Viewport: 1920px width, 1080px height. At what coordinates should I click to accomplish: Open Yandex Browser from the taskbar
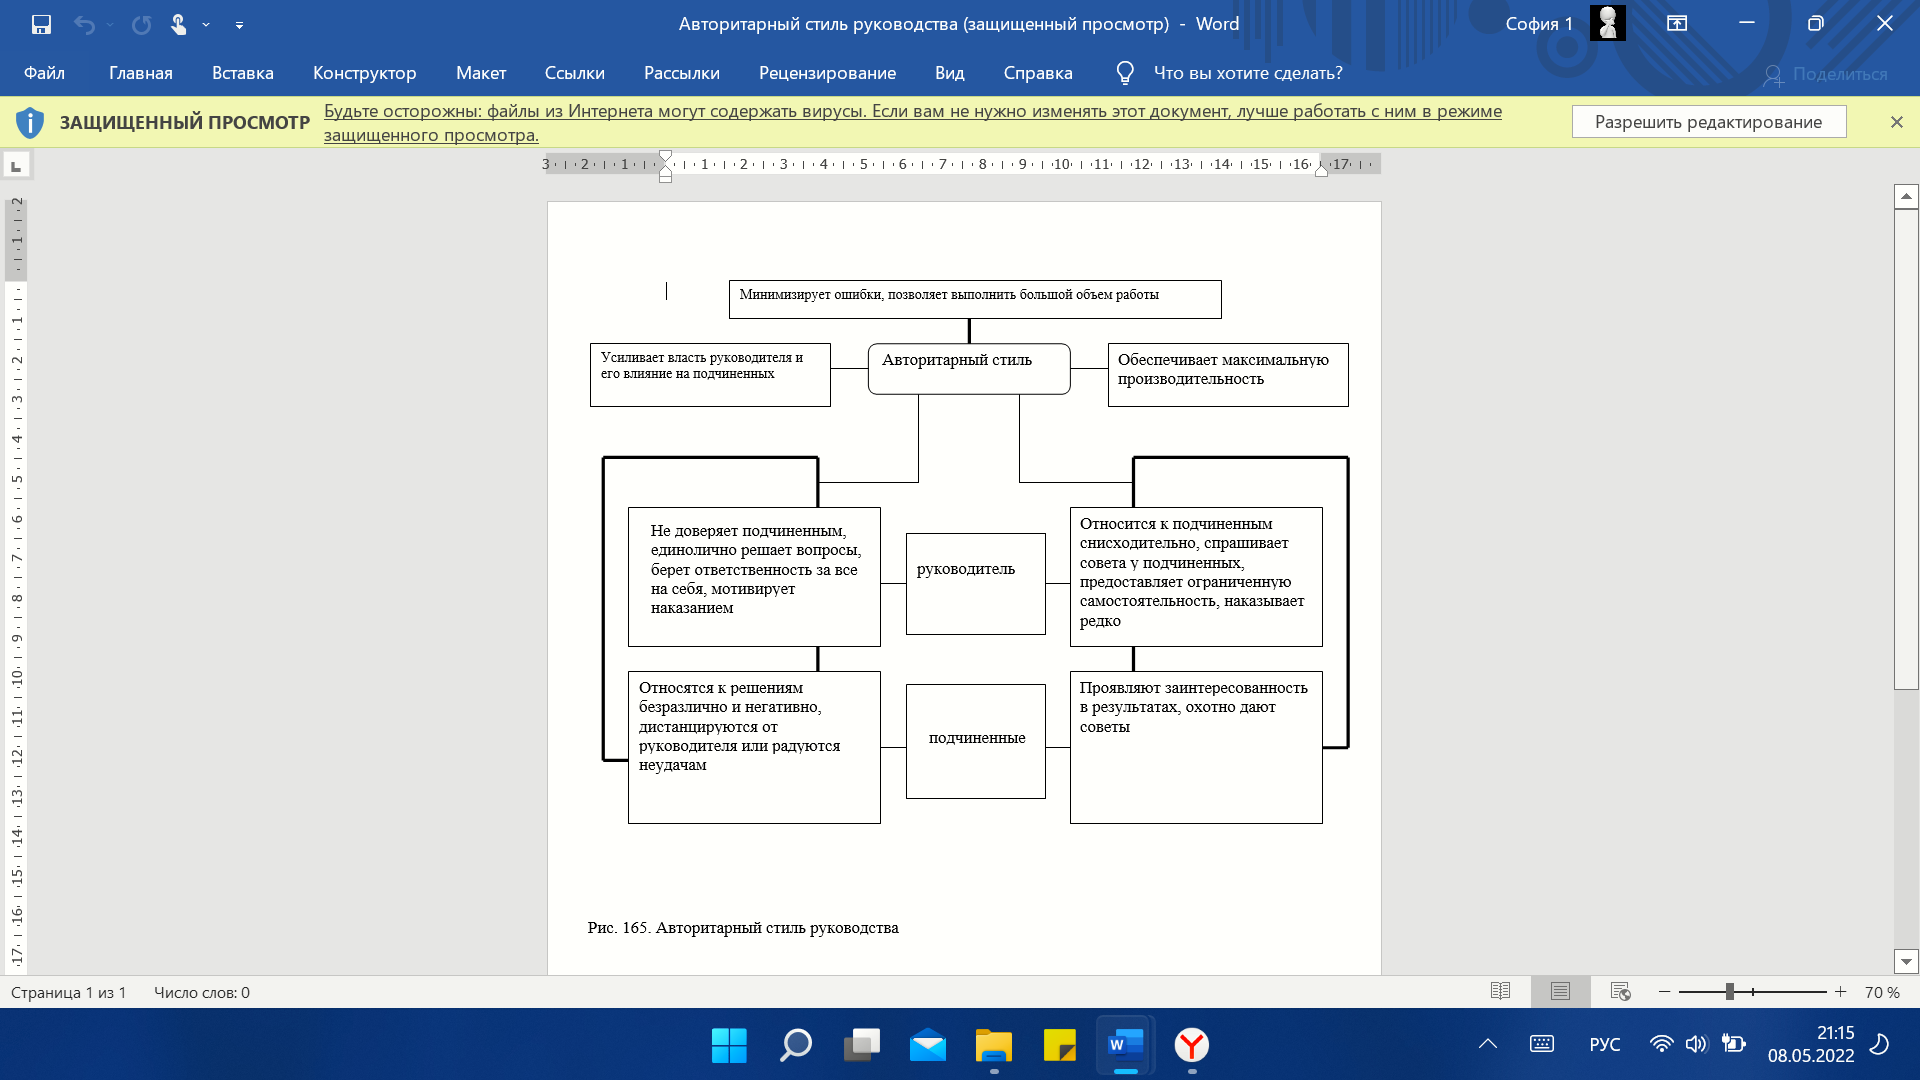1191,1045
